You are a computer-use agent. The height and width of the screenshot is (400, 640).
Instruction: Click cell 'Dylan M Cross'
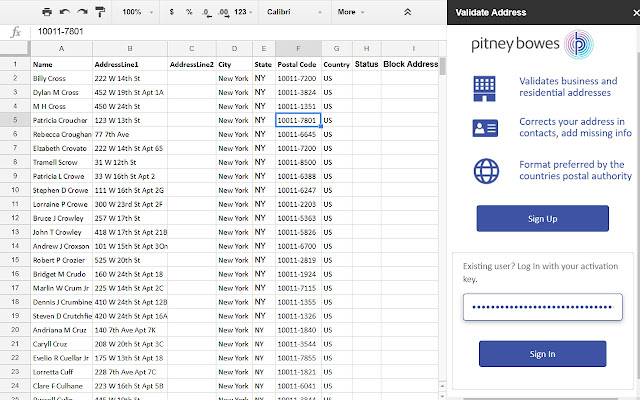[x=61, y=92]
